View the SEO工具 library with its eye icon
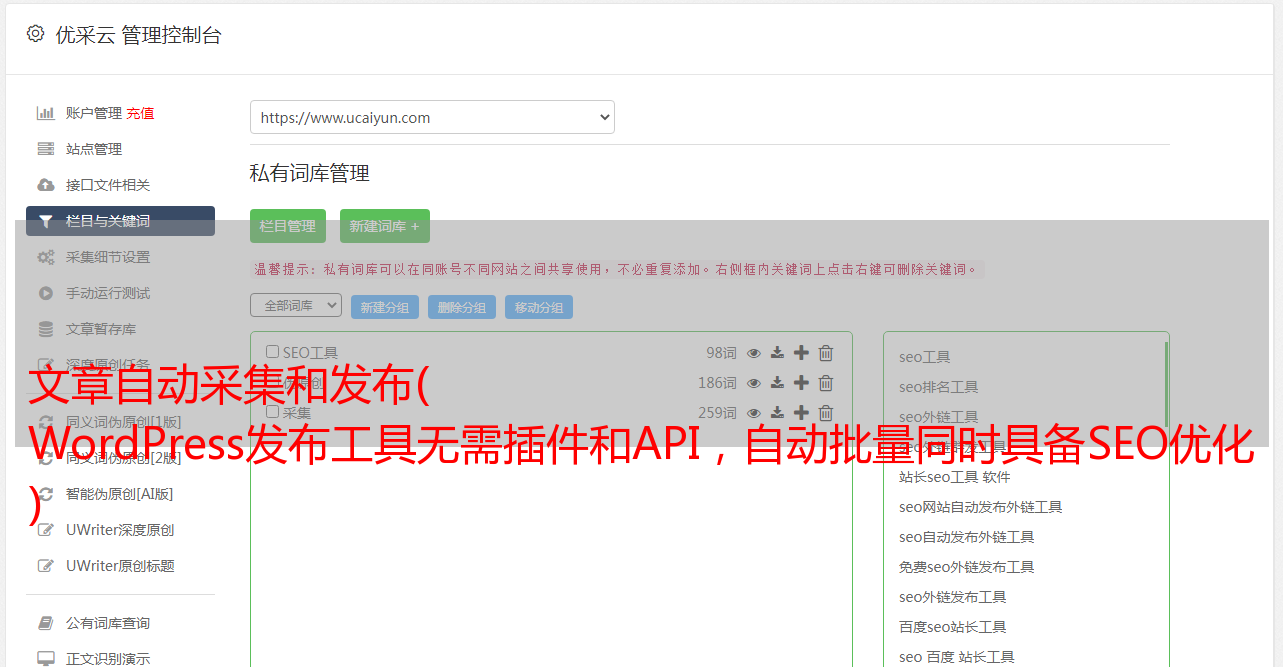 click(x=754, y=353)
